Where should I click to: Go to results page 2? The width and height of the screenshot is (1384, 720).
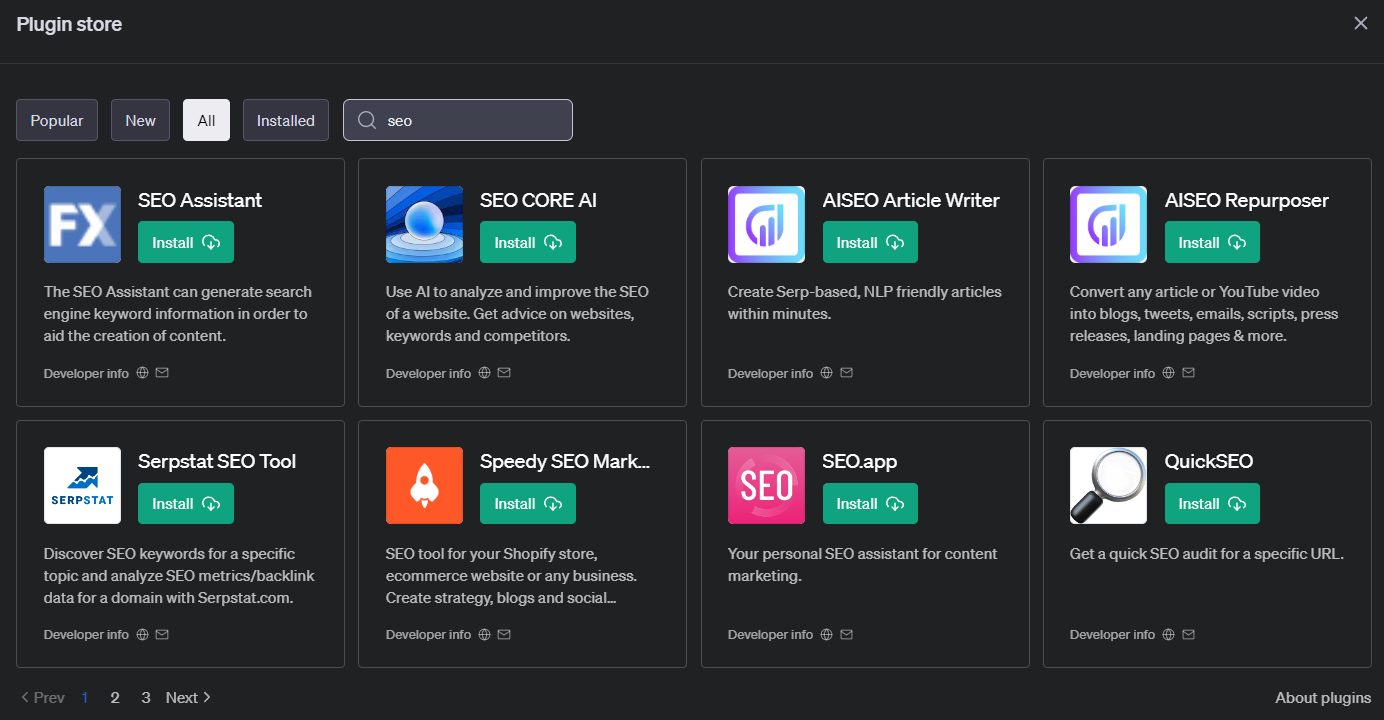click(115, 697)
